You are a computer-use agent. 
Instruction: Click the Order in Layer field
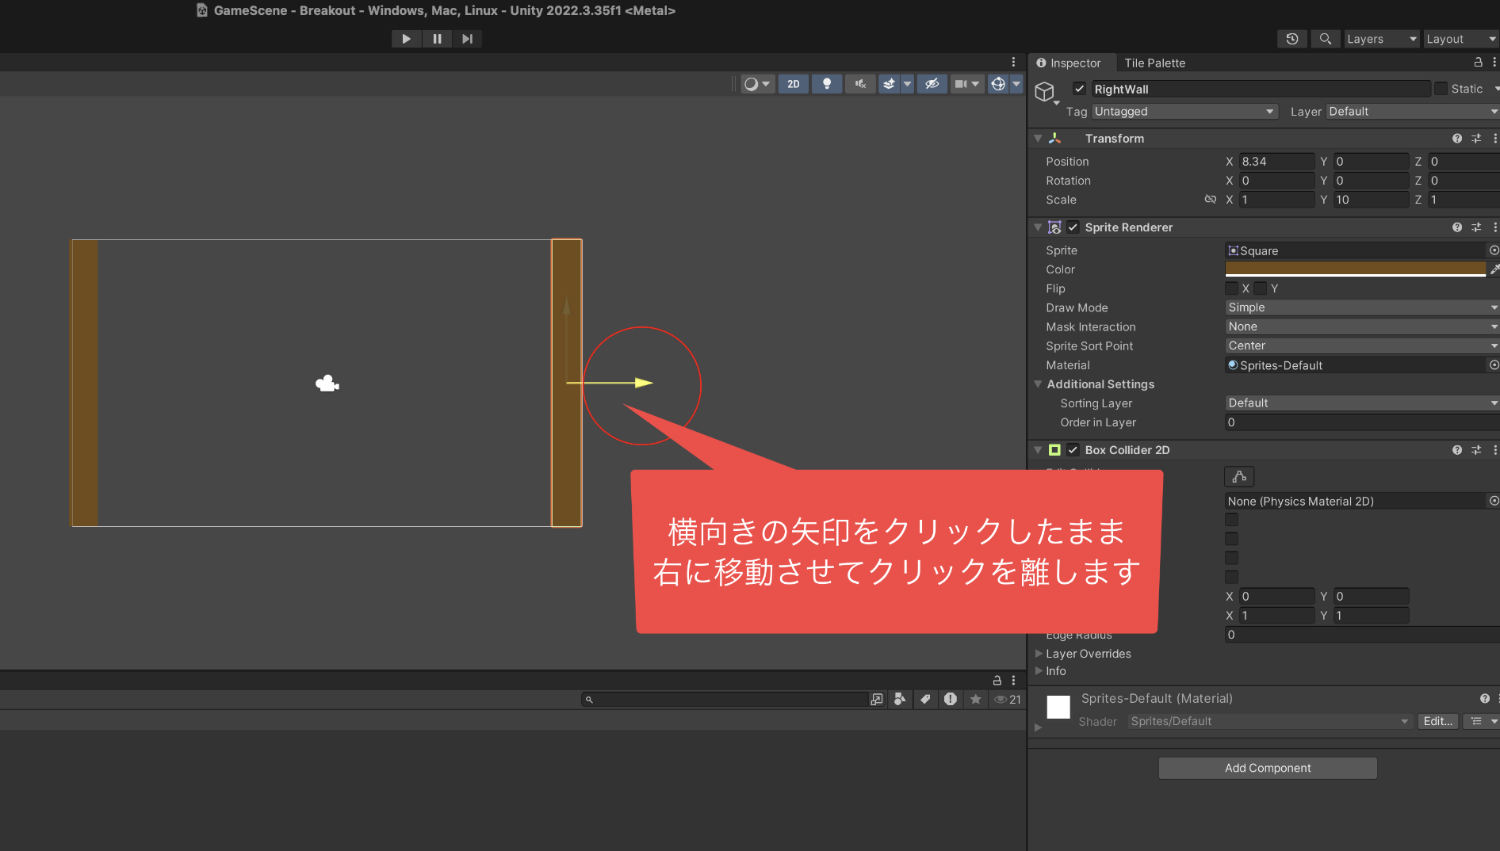pyautogui.click(x=1362, y=423)
